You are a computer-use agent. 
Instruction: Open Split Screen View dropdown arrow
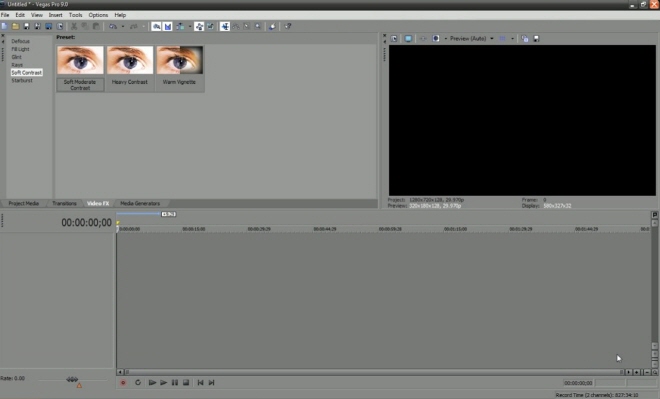pos(445,38)
